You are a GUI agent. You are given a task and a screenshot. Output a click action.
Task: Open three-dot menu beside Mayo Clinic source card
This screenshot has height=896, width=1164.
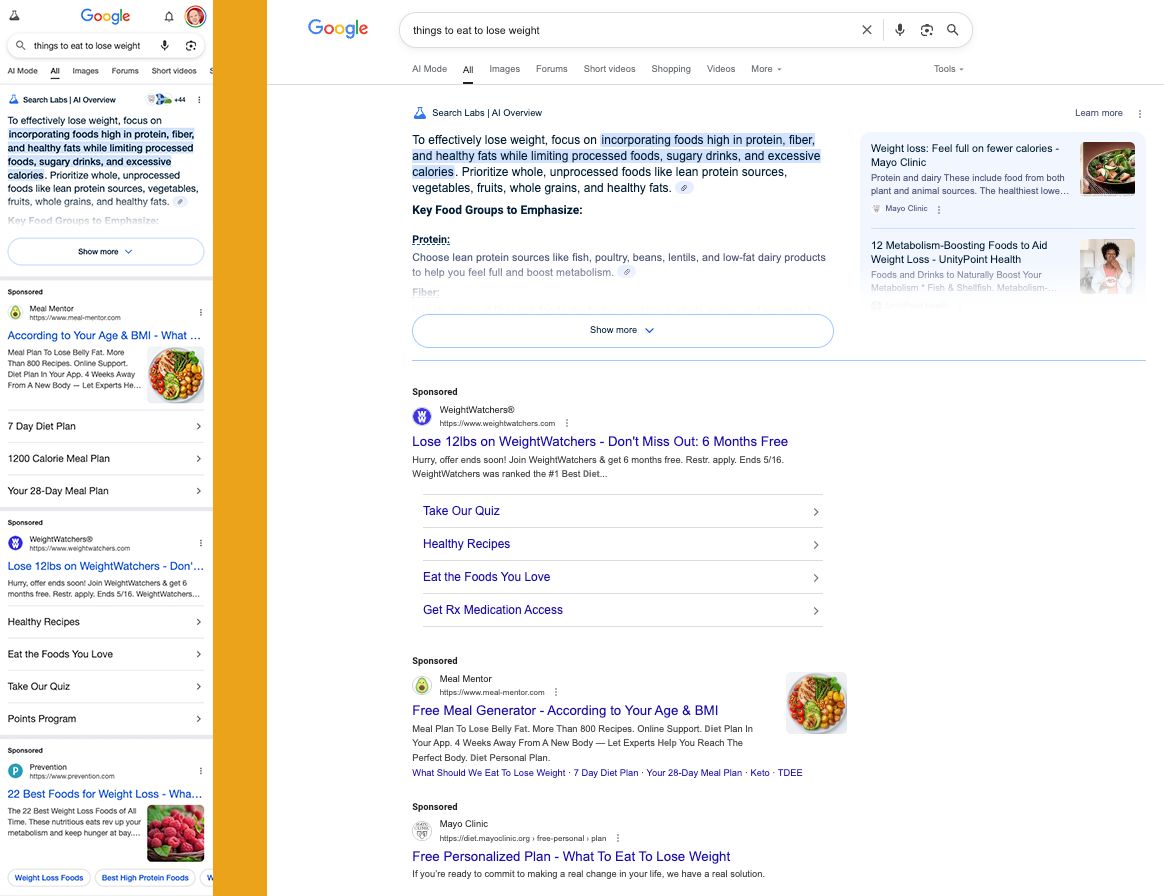pos(939,209)
